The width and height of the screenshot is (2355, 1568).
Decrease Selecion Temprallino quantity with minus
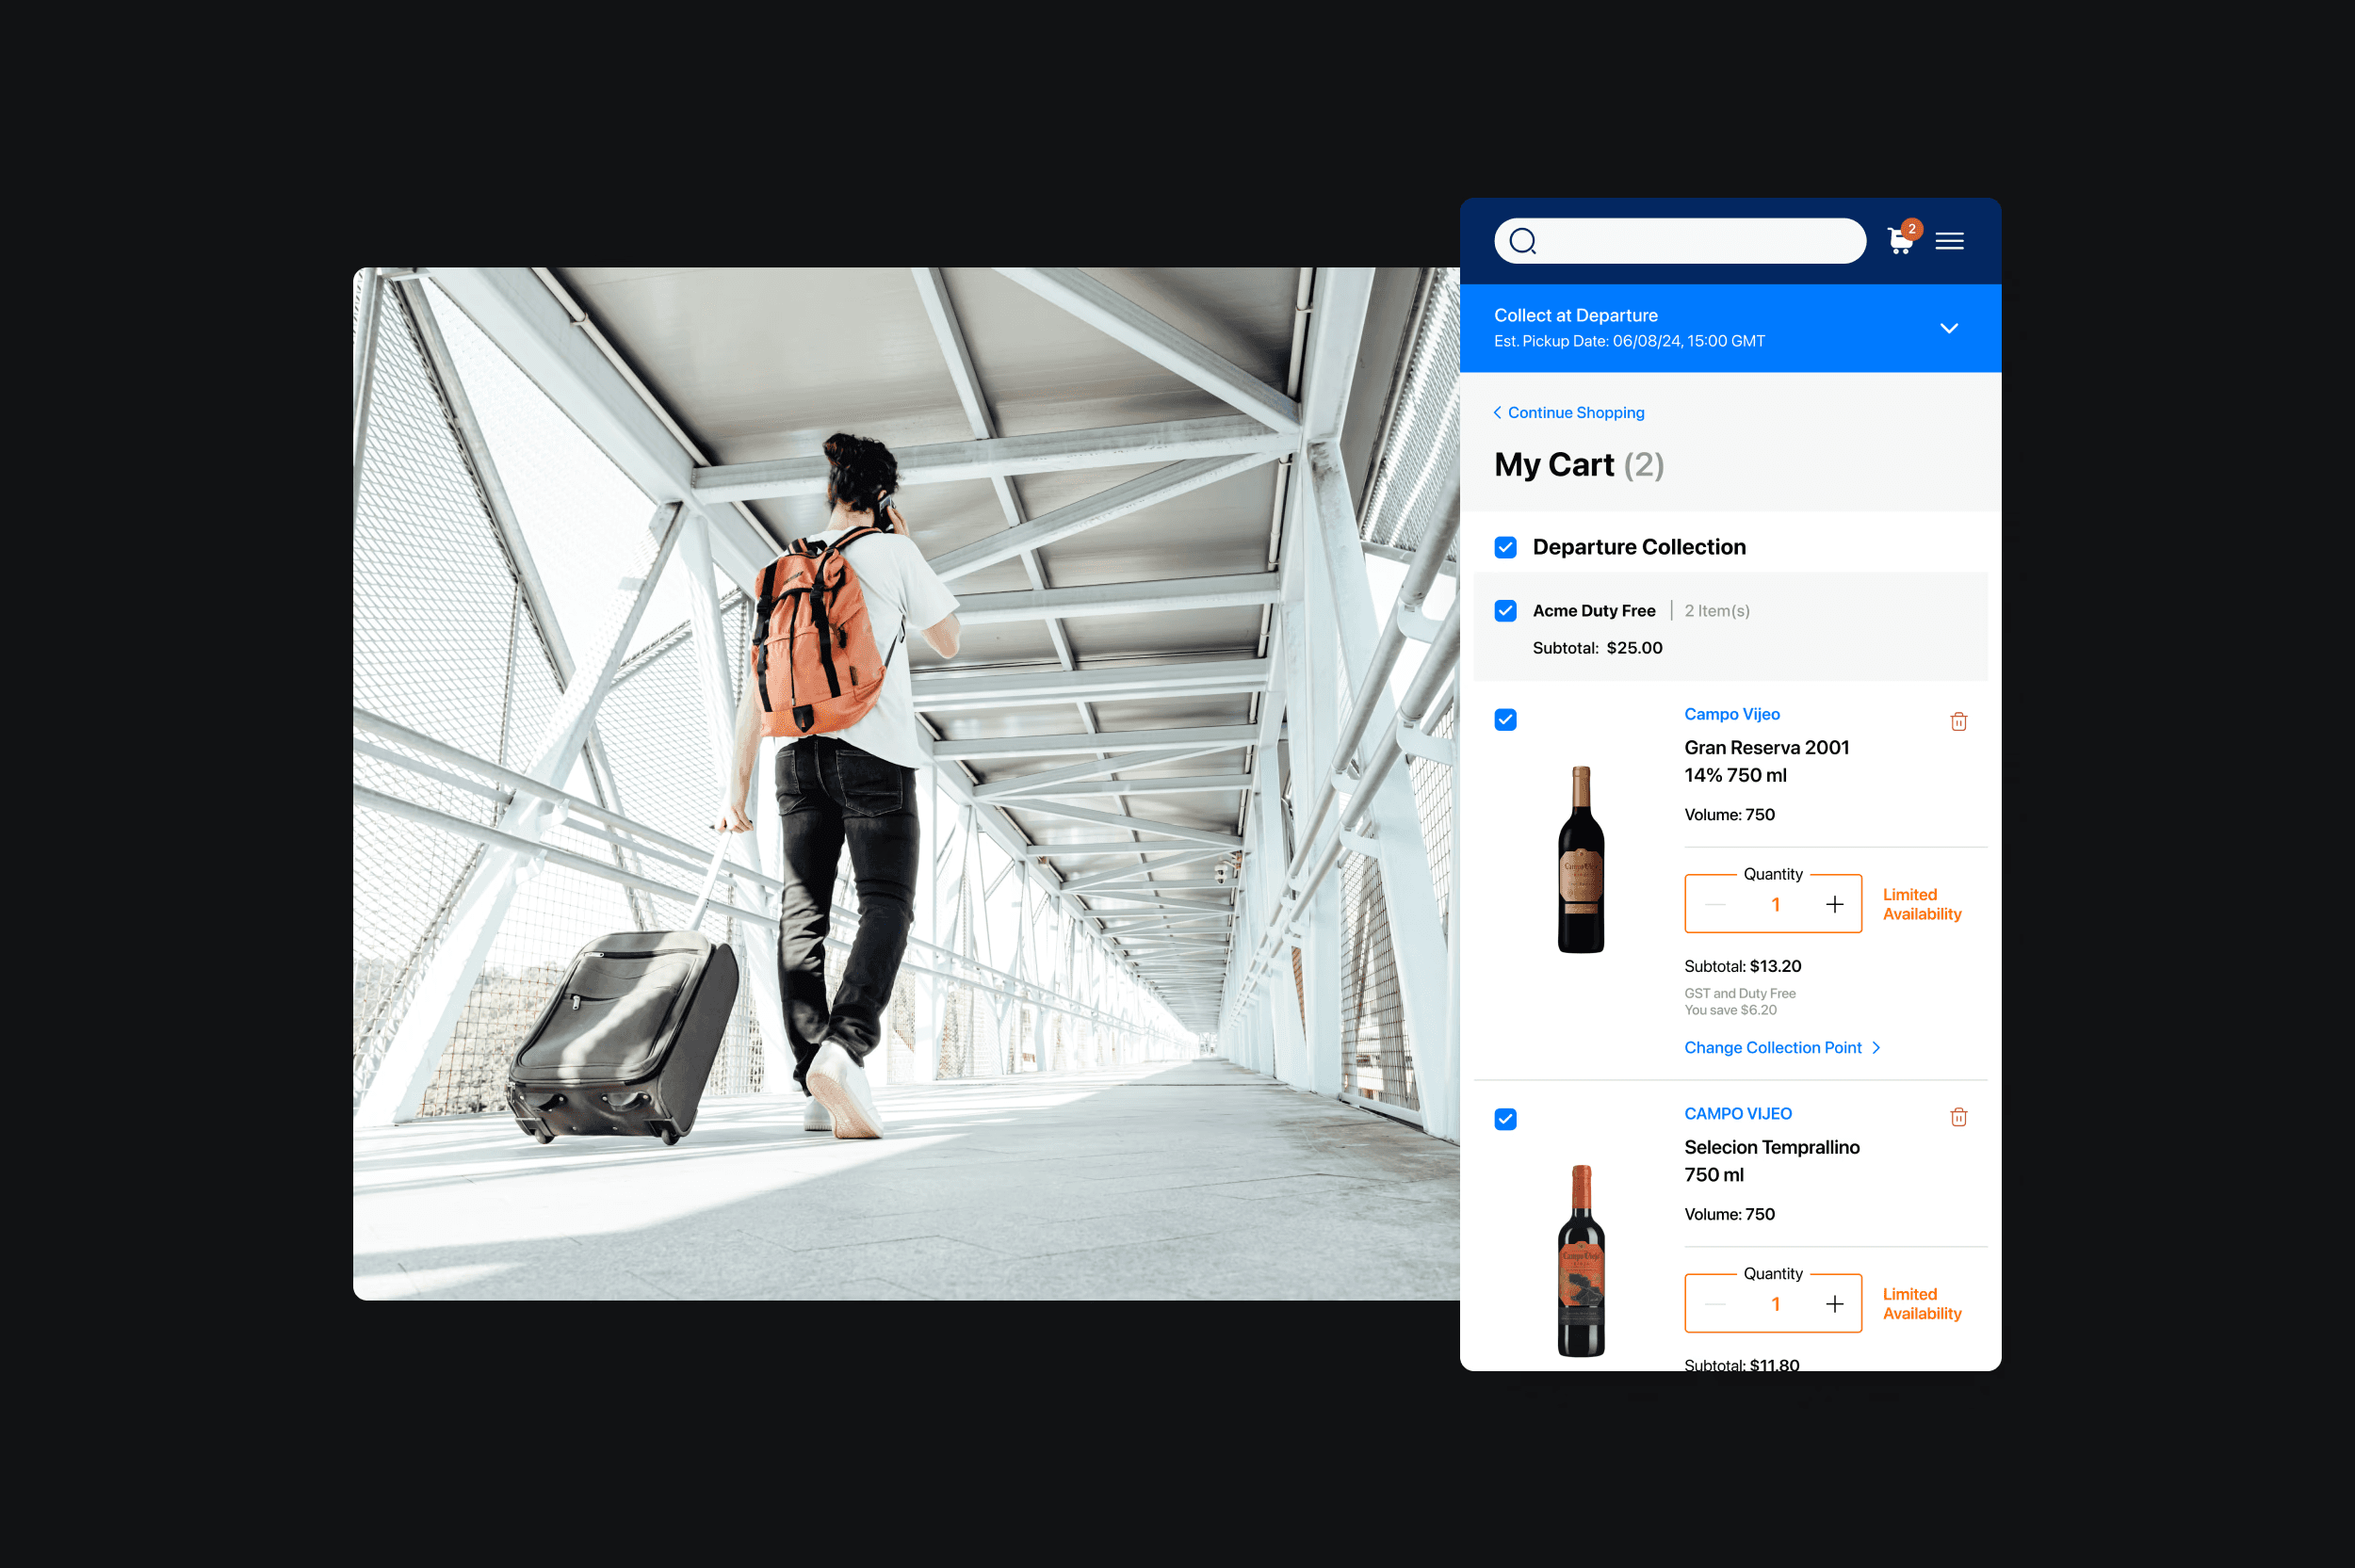point(1715,1304)
